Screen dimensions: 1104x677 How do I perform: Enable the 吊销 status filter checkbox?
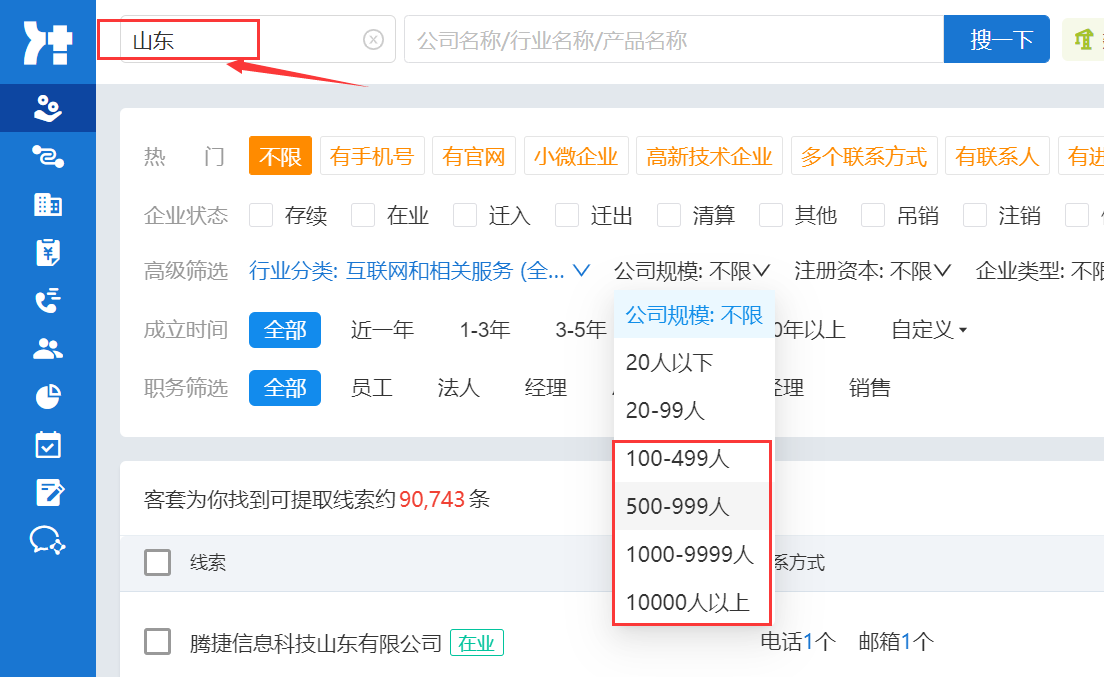point(873,215)
